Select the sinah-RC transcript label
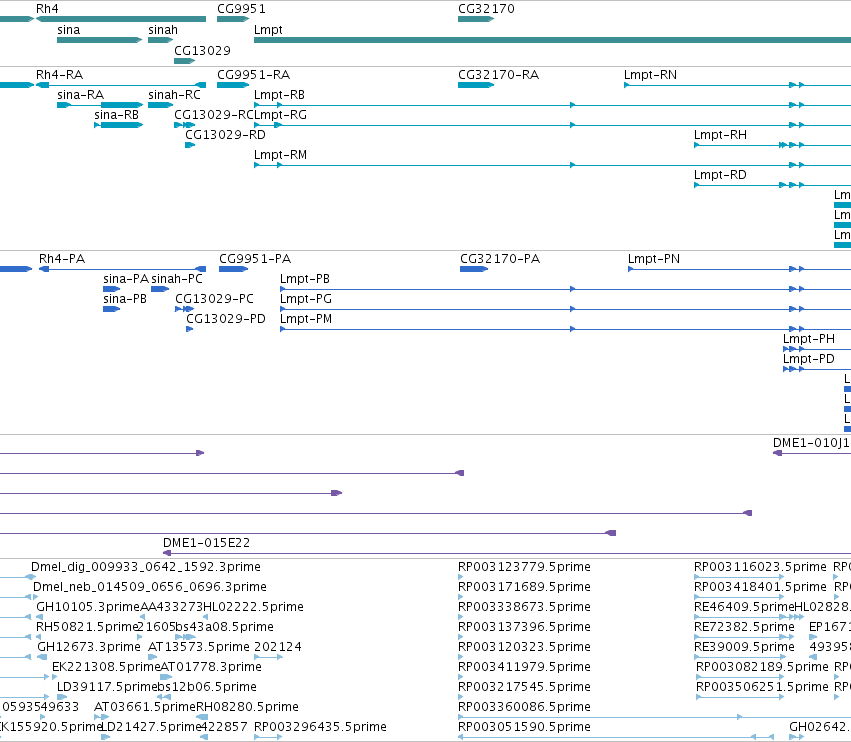Viewport: 851px width, 742px height. tap(174, 95)
